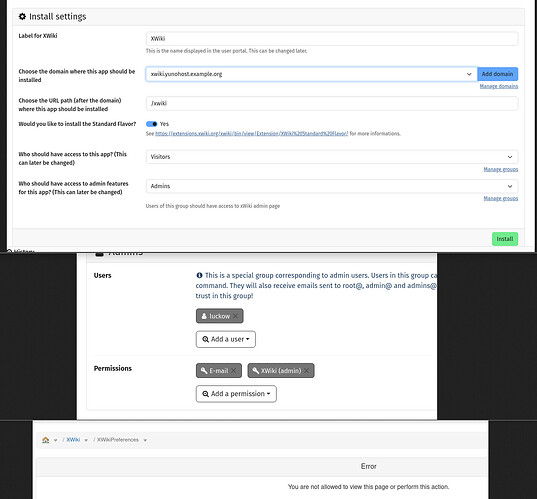This screenshot has height=499, width=537.
Task: Click the Install settings gear icon
Action: tap(22, 16)
